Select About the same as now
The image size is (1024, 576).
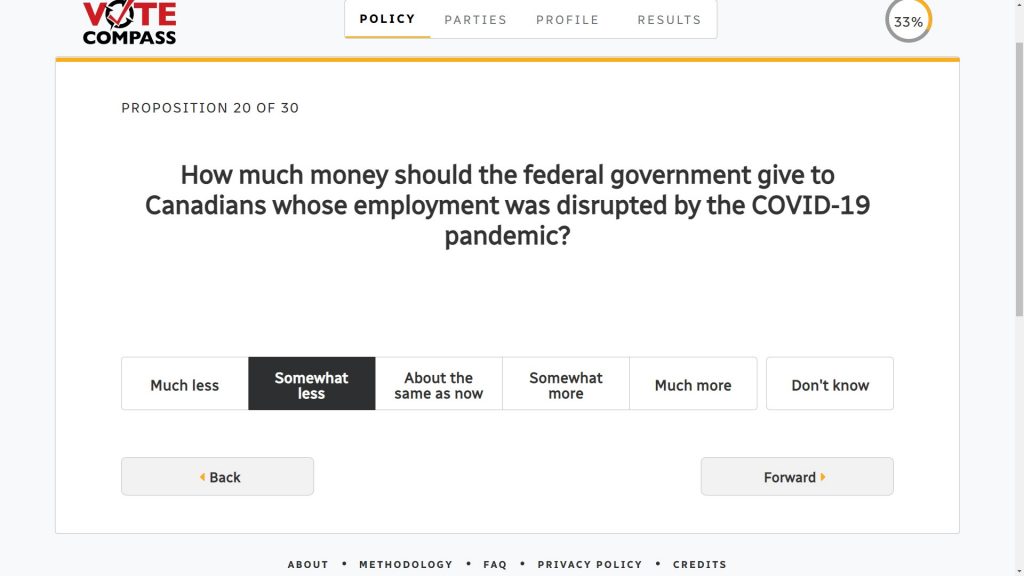pyautogui.click(x=438, y=384)
